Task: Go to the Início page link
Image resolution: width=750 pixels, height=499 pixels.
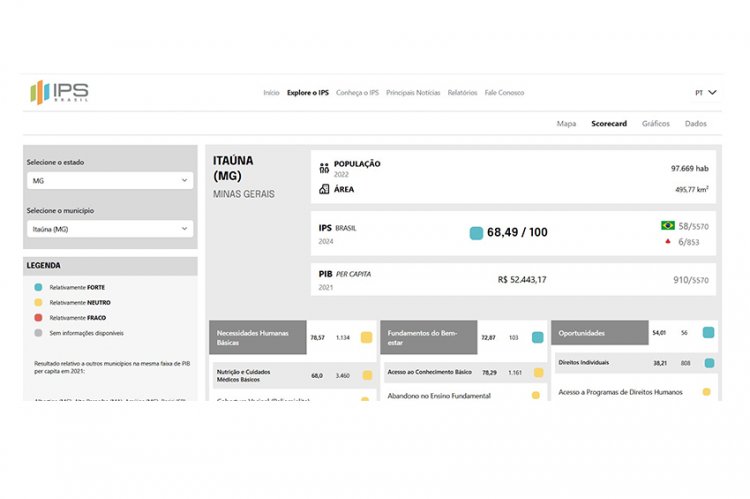Action: tap(271, 92)
